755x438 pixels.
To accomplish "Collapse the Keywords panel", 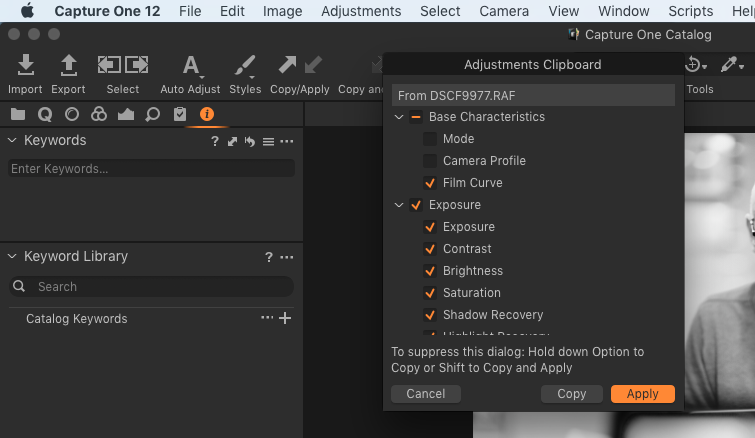I will coord(12,141).
